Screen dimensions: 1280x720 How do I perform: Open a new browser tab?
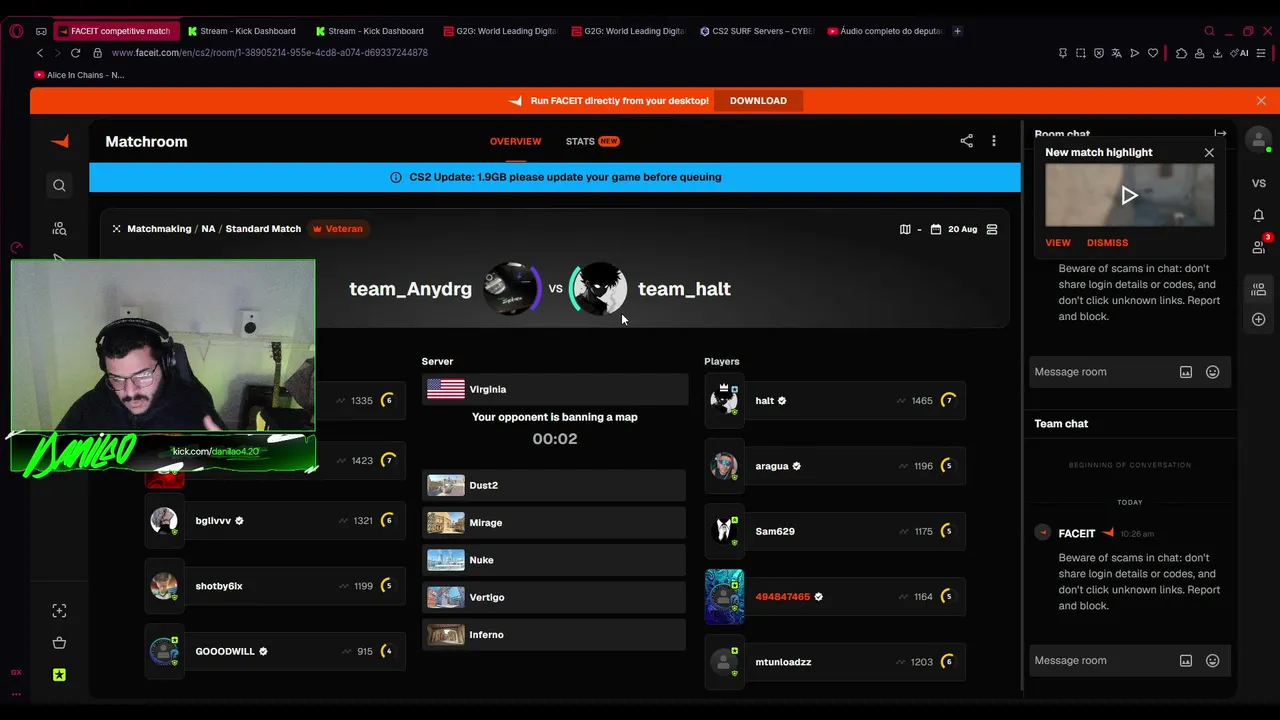(x=957, y=31)
